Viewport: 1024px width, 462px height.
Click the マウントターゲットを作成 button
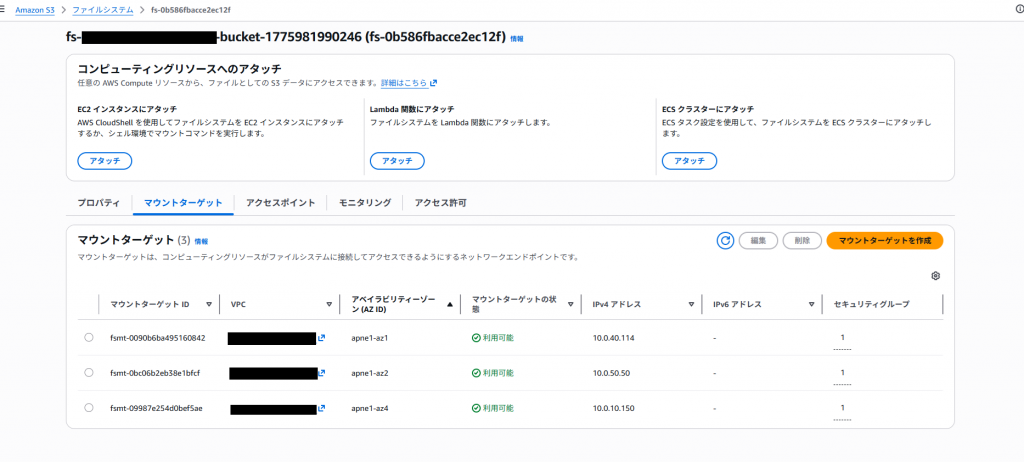(x=884, y=240)
